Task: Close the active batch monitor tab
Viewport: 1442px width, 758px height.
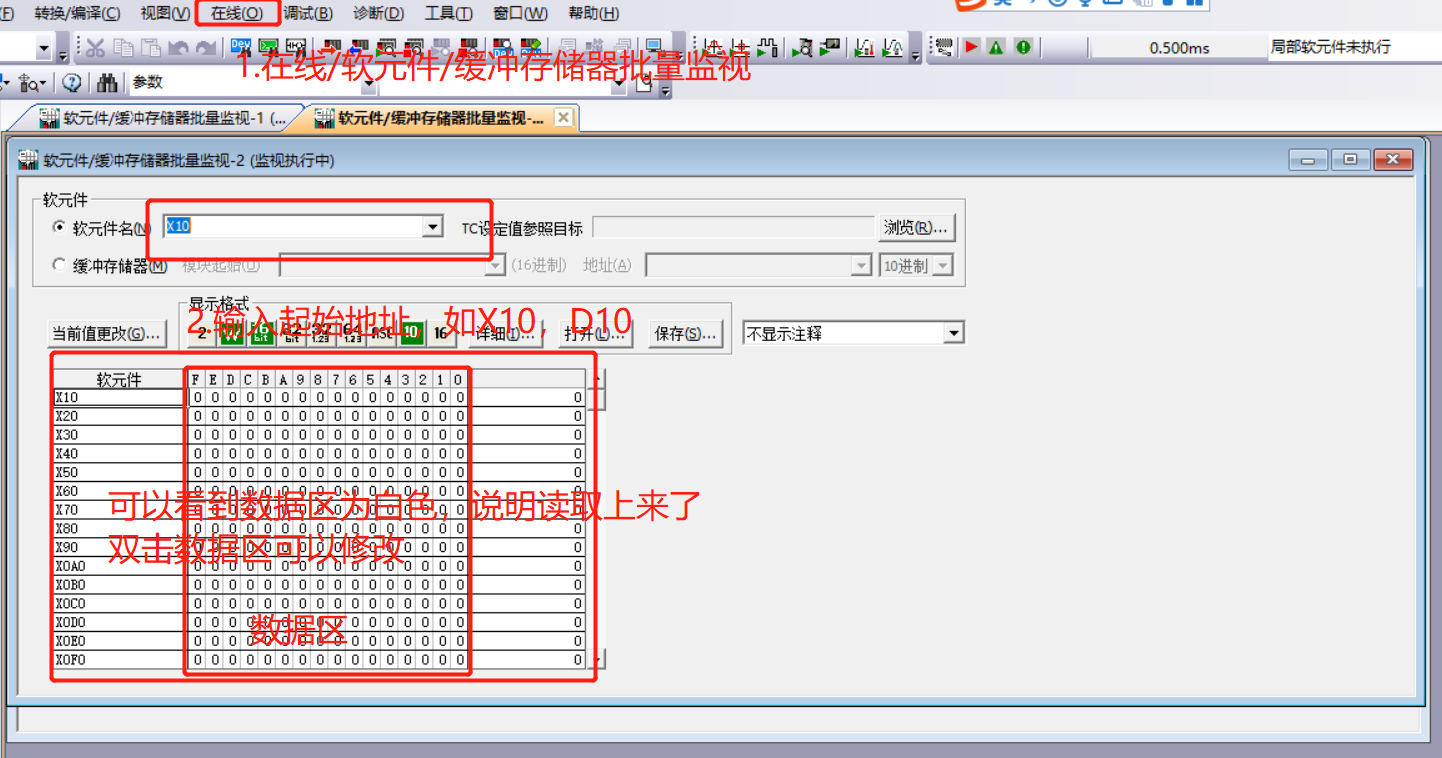Action: point(563,118)
